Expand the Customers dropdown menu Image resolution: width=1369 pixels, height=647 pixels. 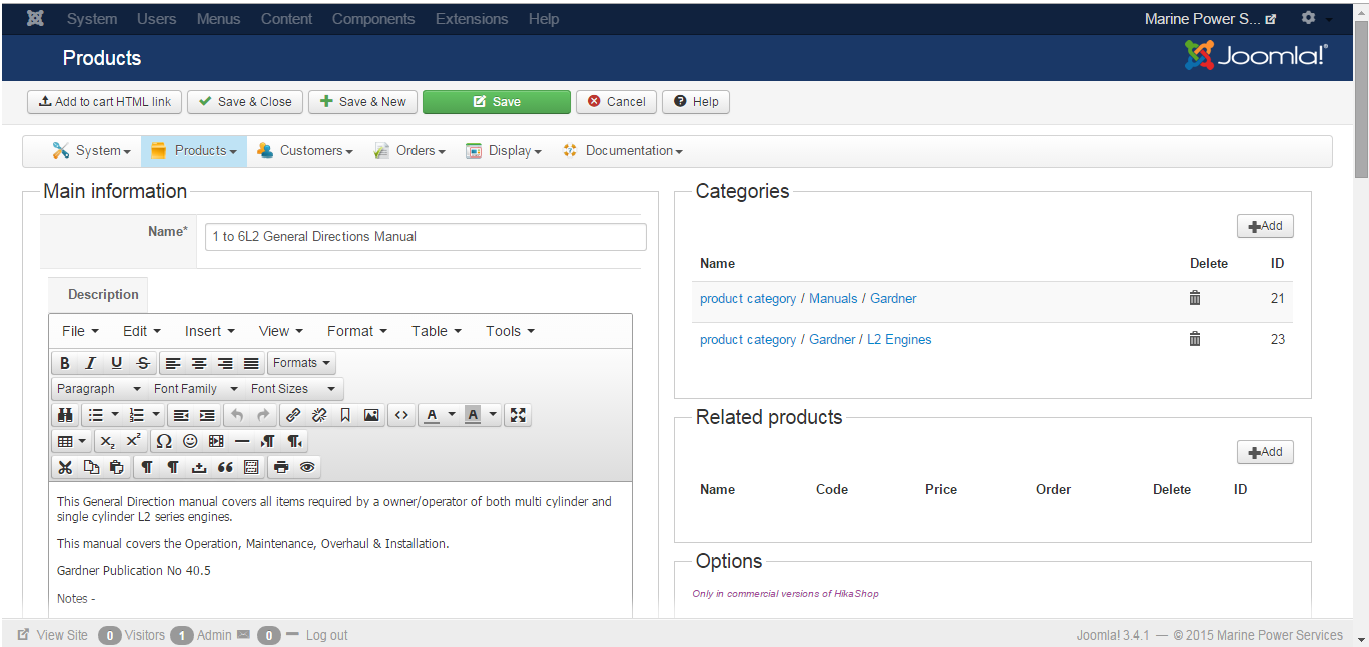304,151
